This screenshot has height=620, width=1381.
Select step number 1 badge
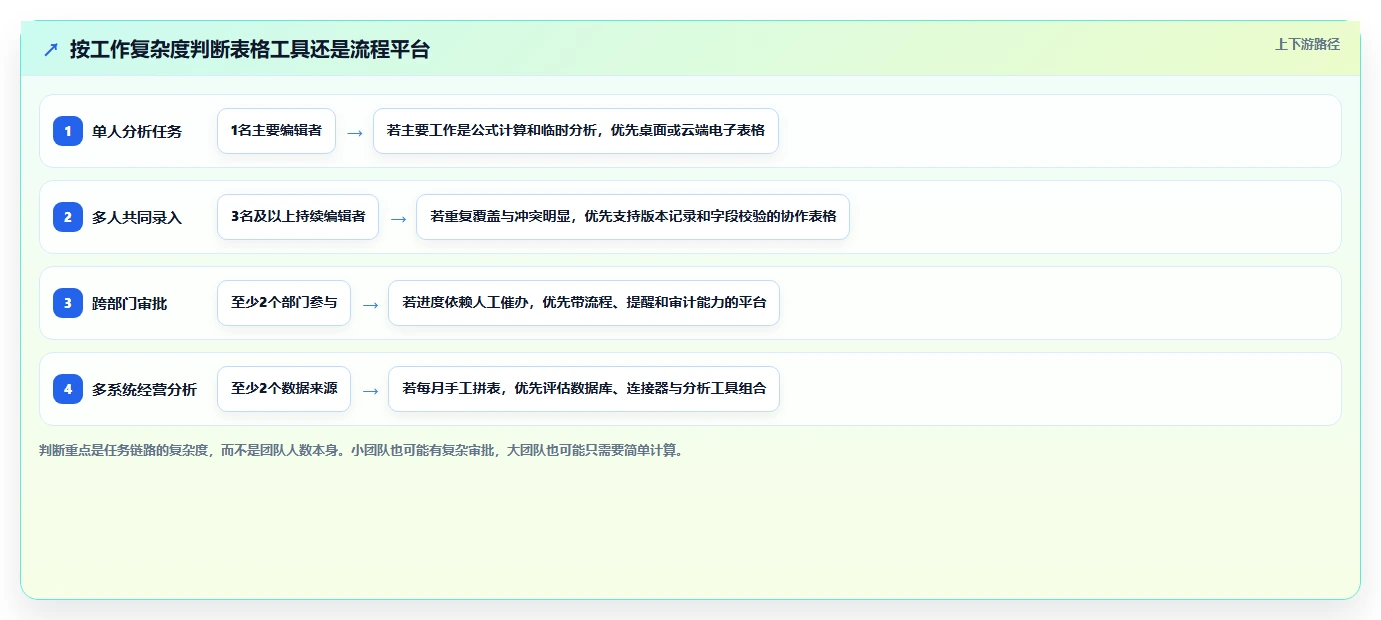pos(68,131)
